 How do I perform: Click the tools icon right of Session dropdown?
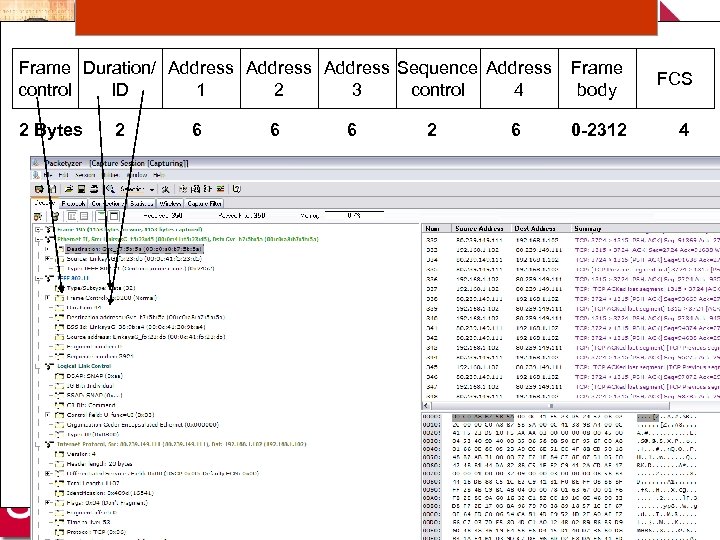(x=166, y=189)
